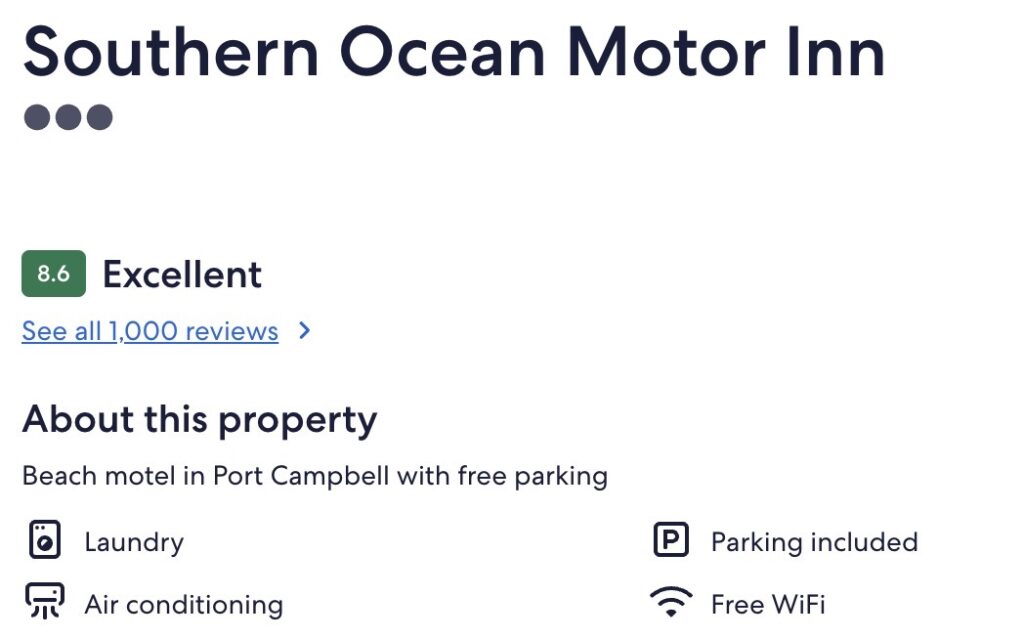Click the 'About this property' heading
Viewport: 1024px width, 639px height.
coord(199,419)
